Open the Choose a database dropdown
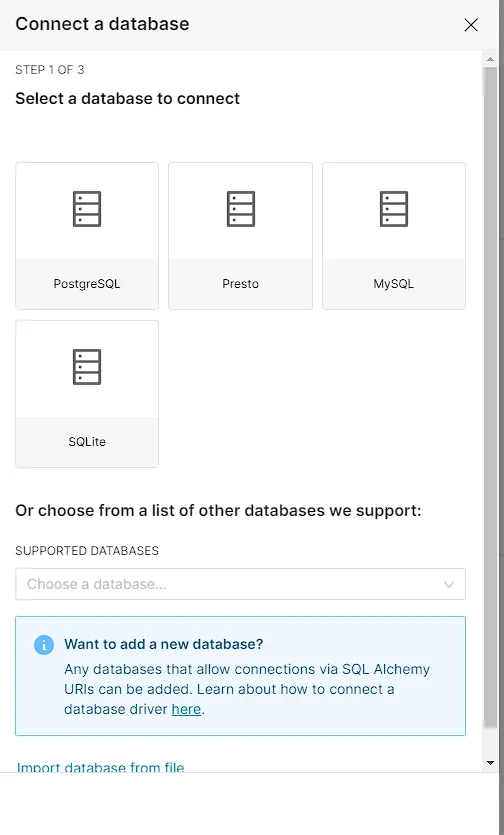The width and height of the screenshot is (504, 835). 240,584
